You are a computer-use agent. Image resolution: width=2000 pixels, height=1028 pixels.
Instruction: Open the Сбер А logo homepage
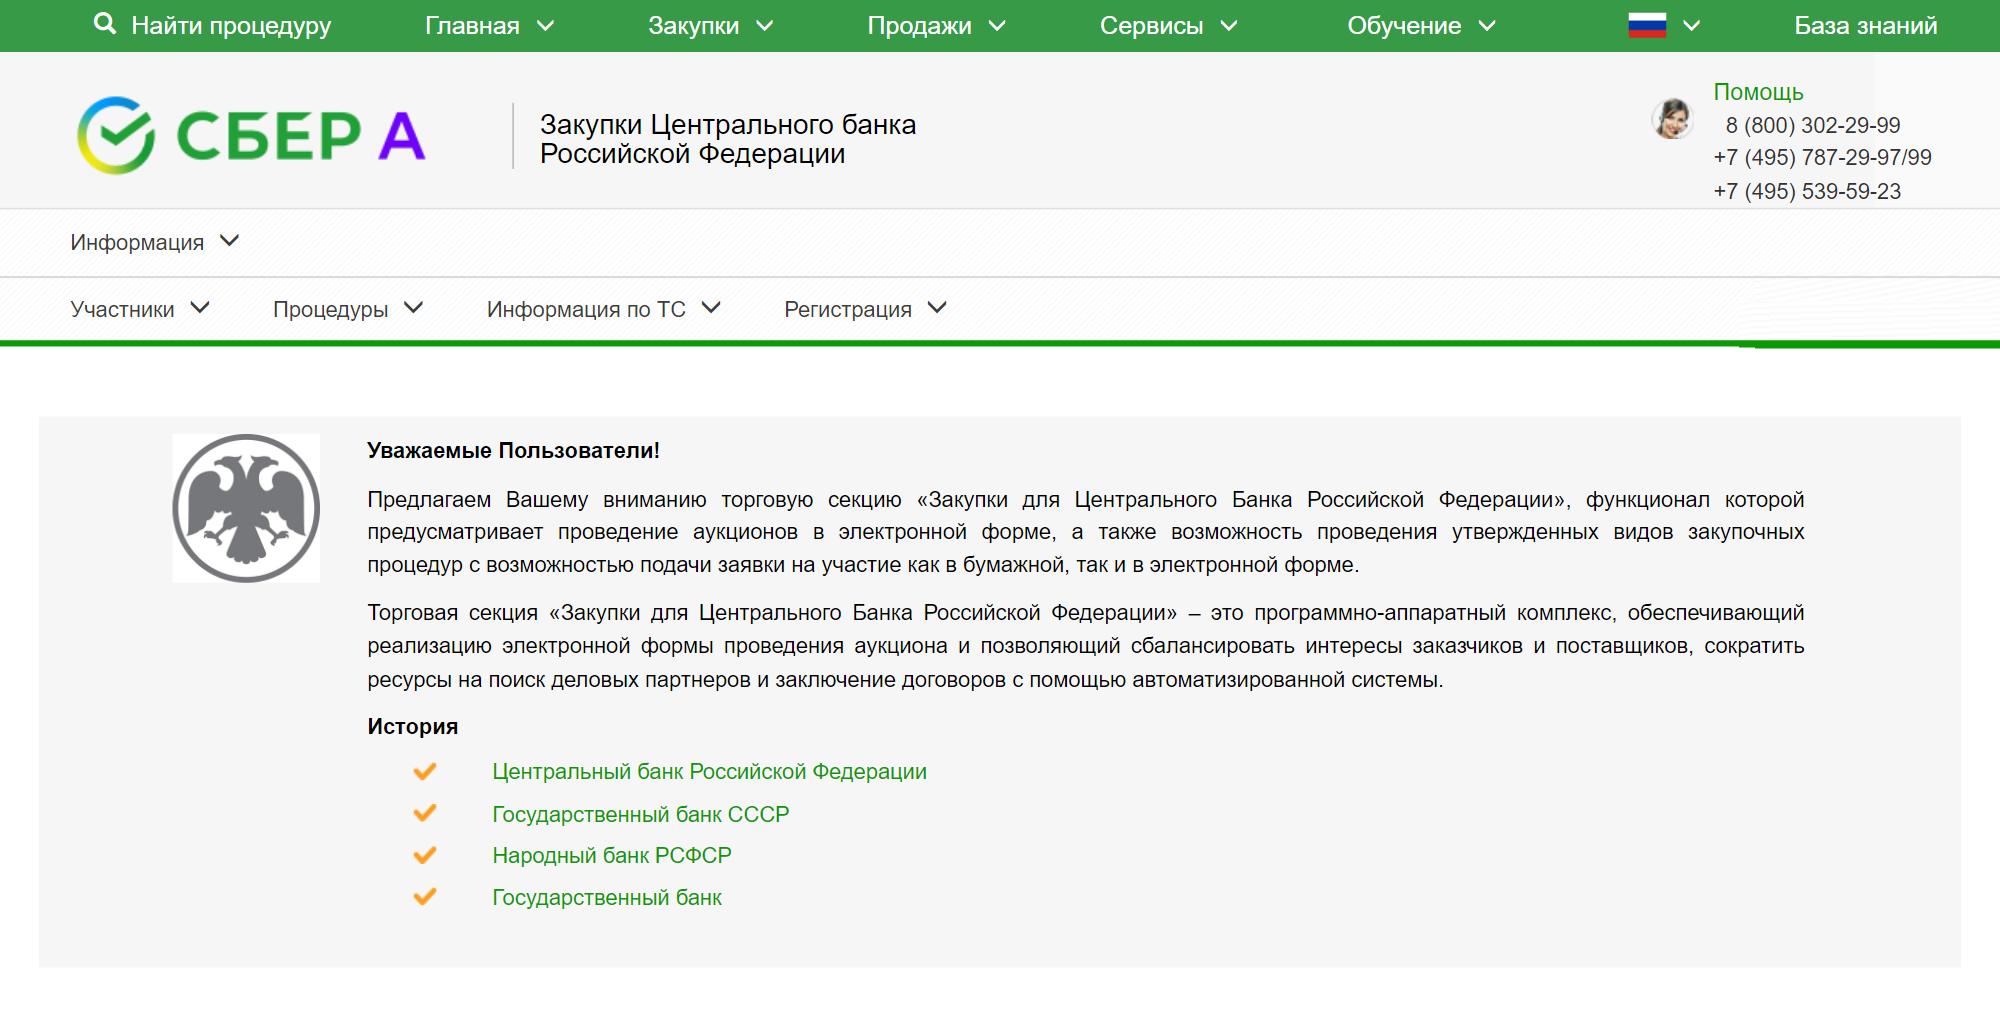[252, 135]
